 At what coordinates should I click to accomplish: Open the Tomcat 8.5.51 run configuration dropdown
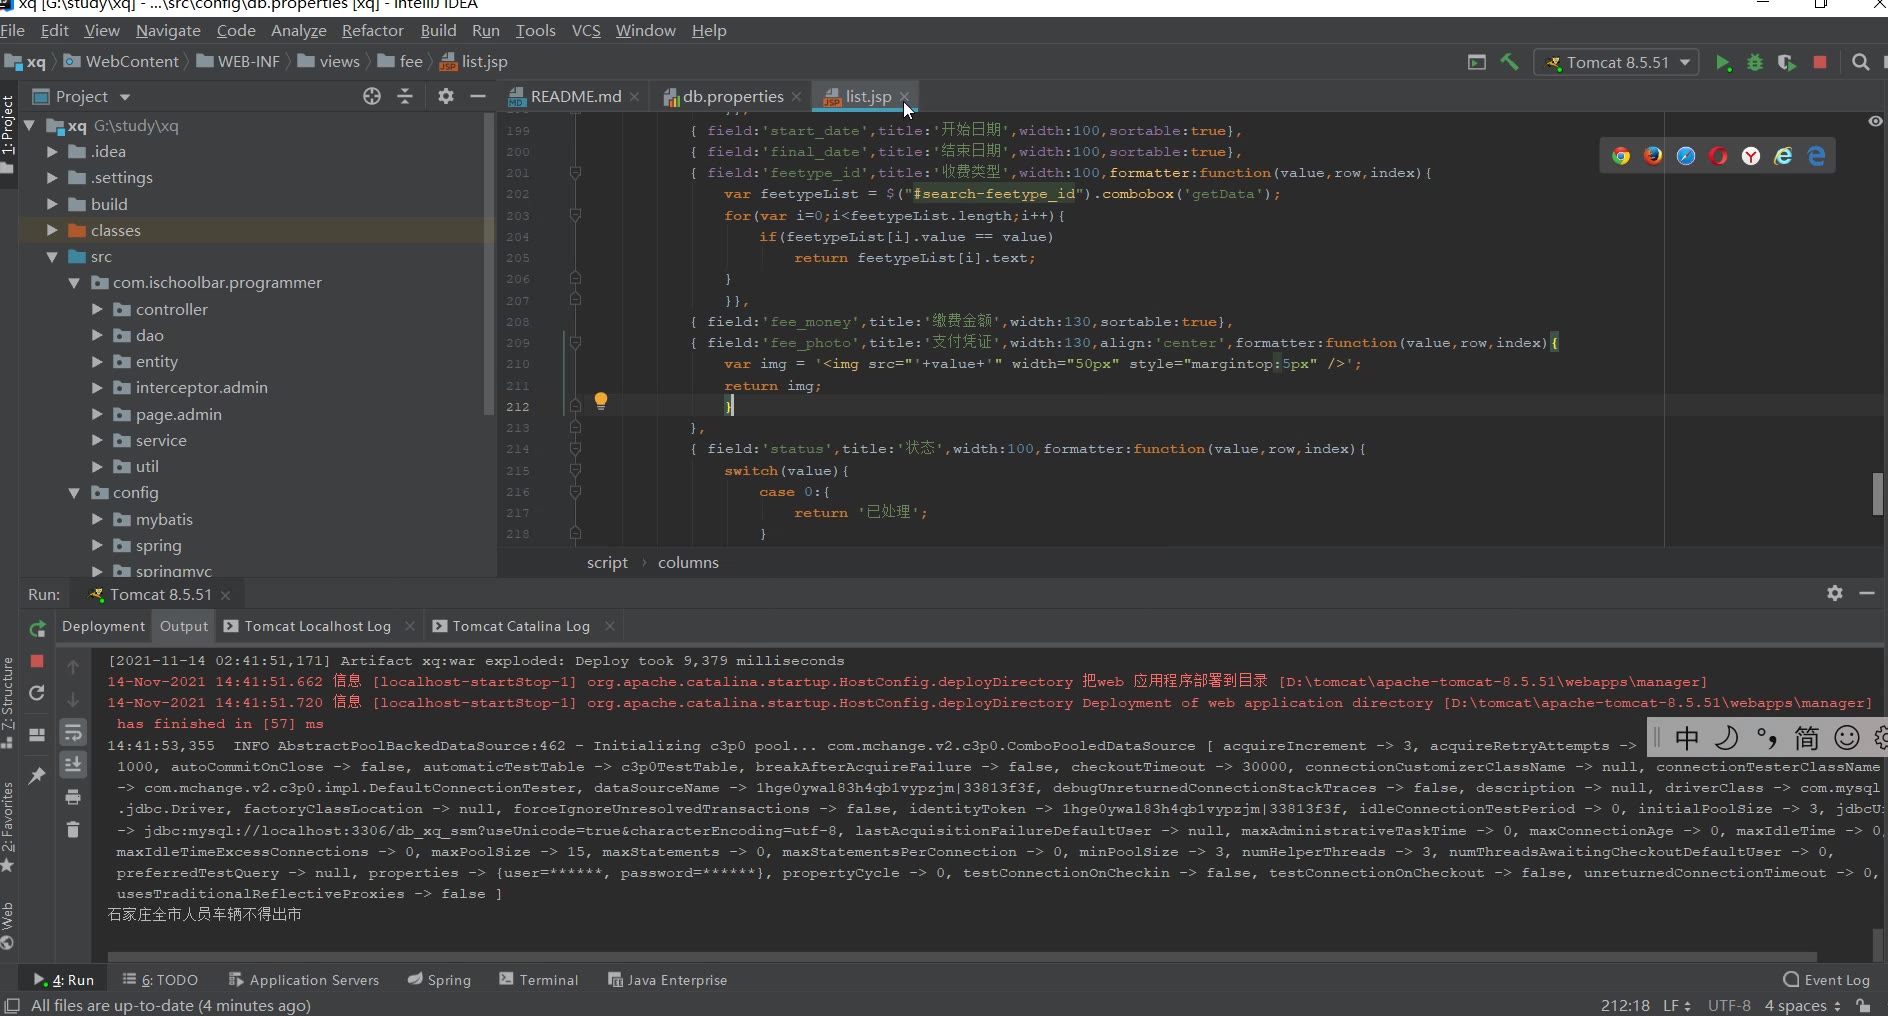tap(1617, 62)
